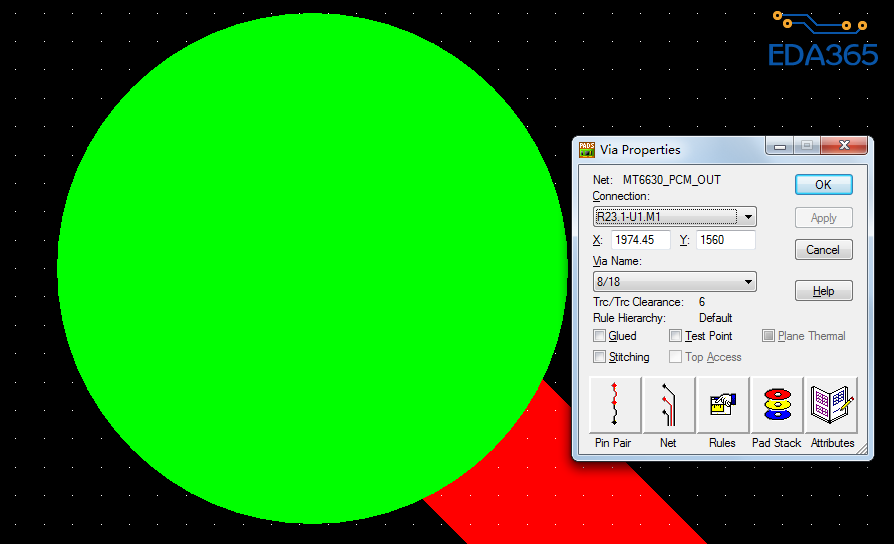Dismiss dialog with Cancel button
Image resolution: width=894 pixels, height=544 pixels.
(x=823, y=250)
